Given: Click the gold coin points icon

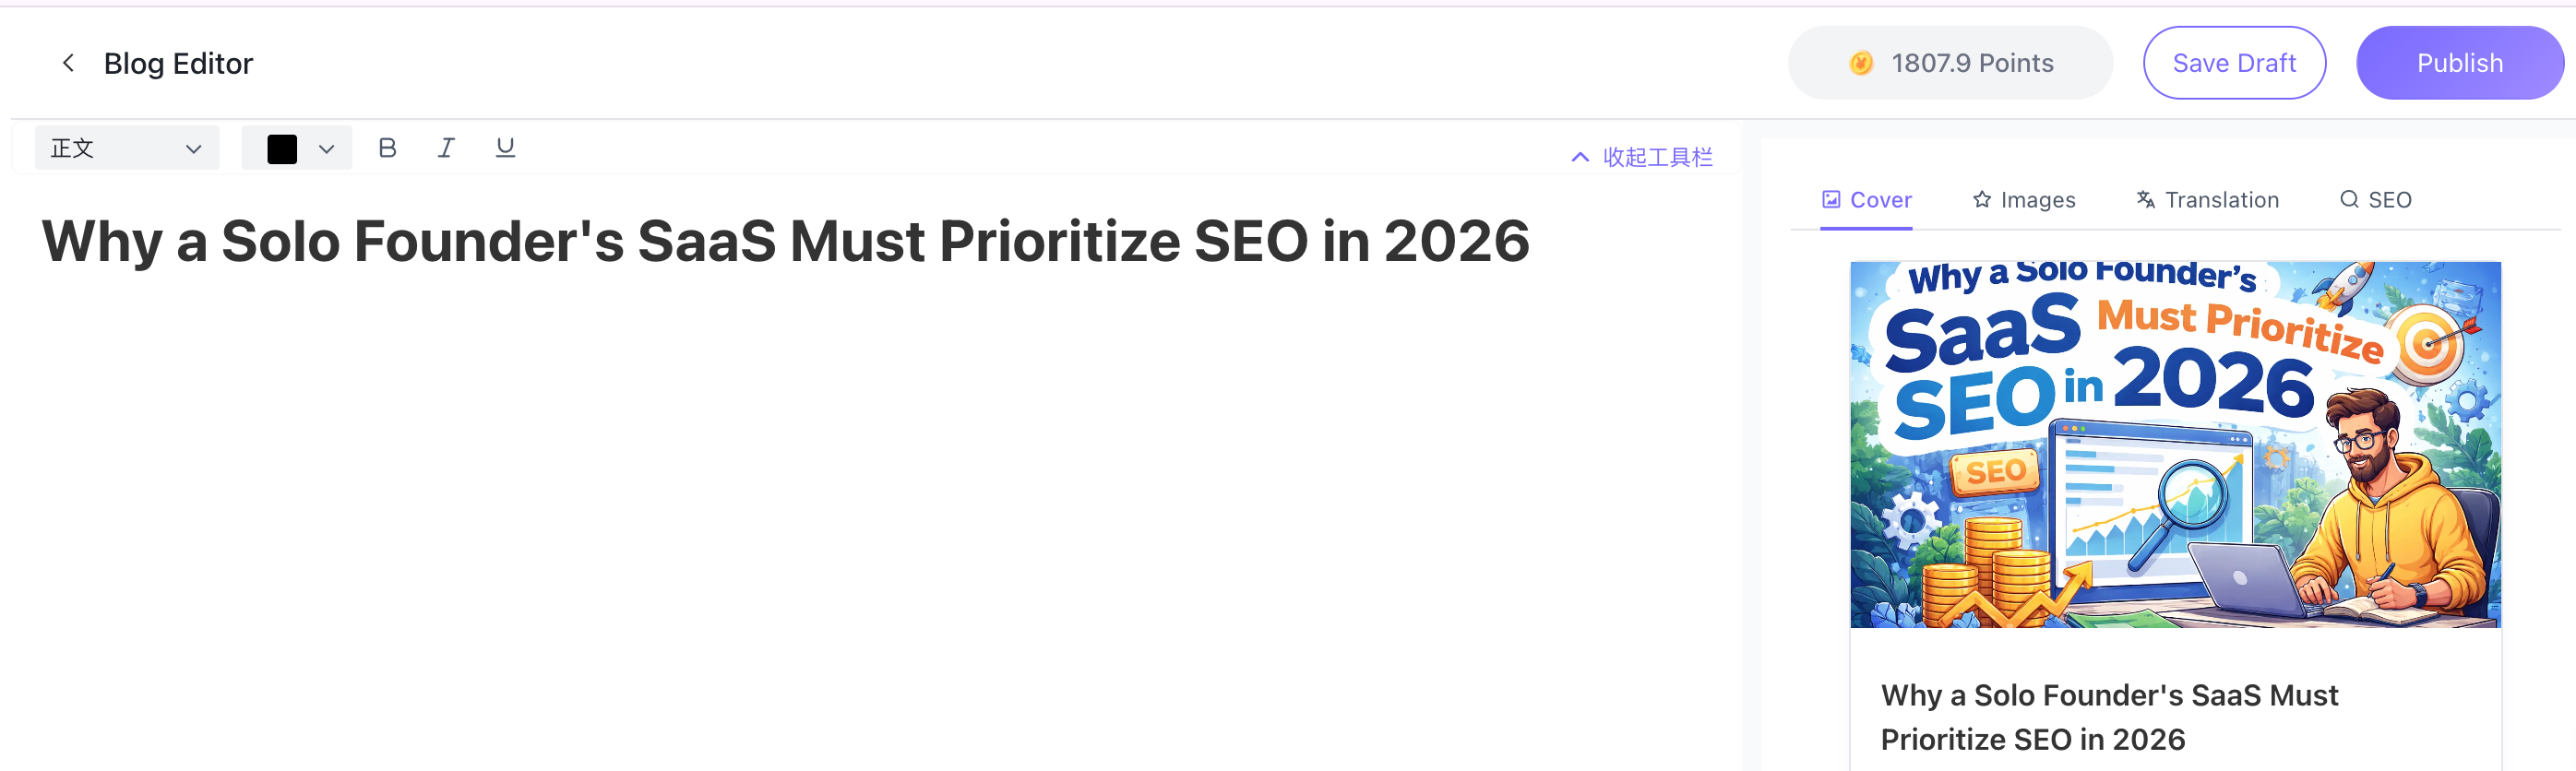Looking at the screenshot, I should point(1861,63).
